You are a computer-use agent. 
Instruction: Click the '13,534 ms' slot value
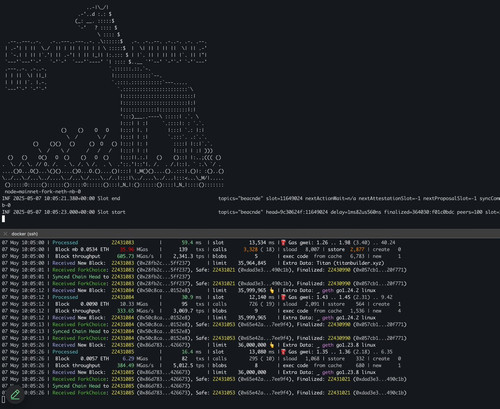(262, 243)
